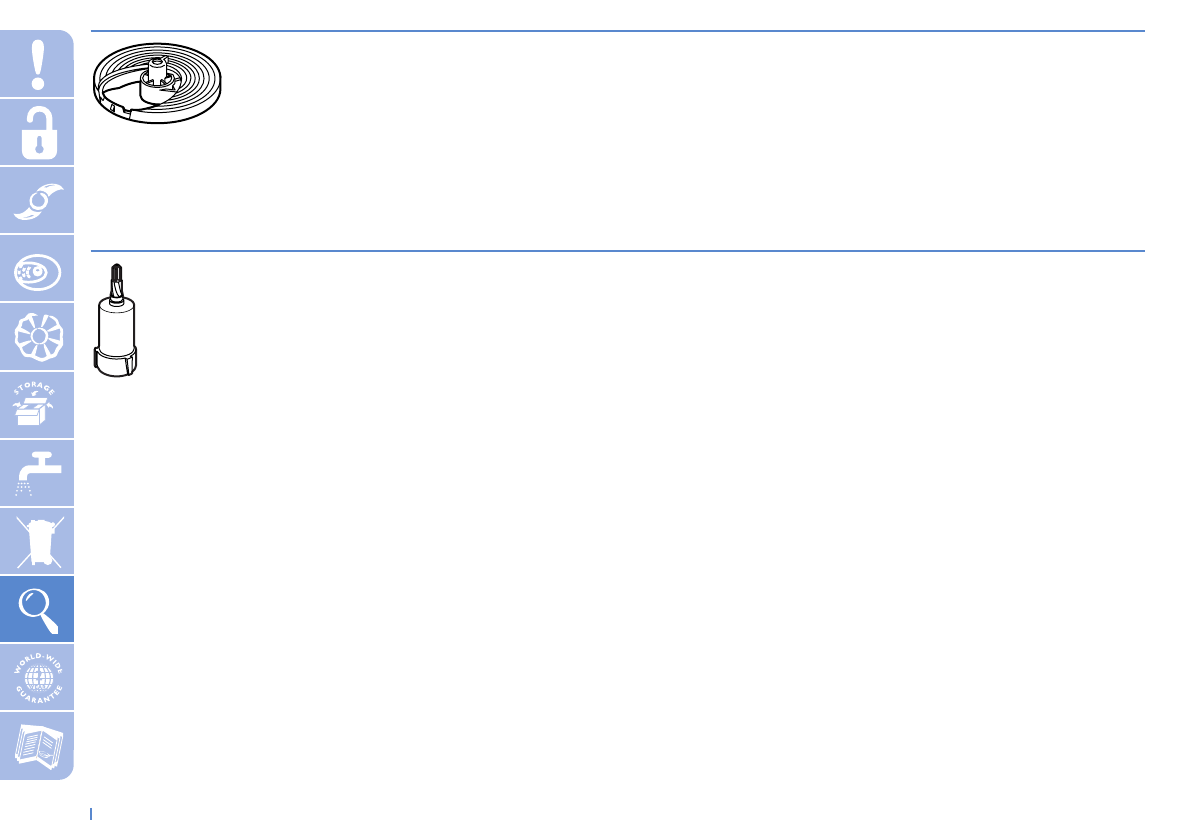Click the dark metal tip of the drive shaft
Image resolution: width=1190 pixels, height=838 pixels.
(116, 284)
